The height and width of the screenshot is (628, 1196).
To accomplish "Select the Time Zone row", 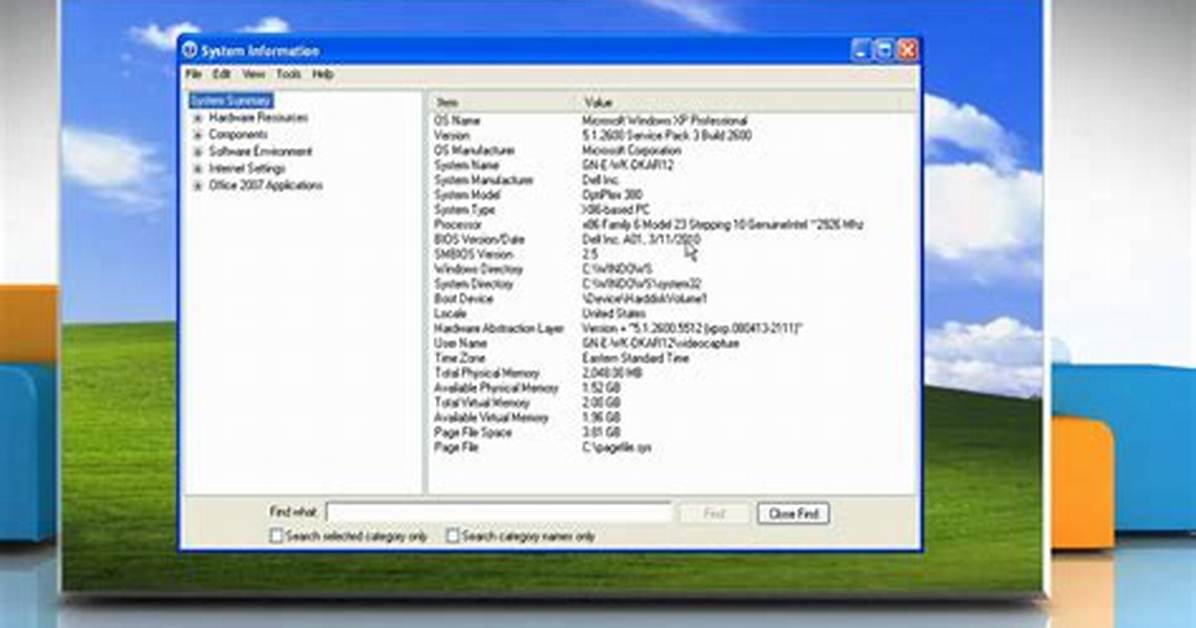I will (673, 358).
